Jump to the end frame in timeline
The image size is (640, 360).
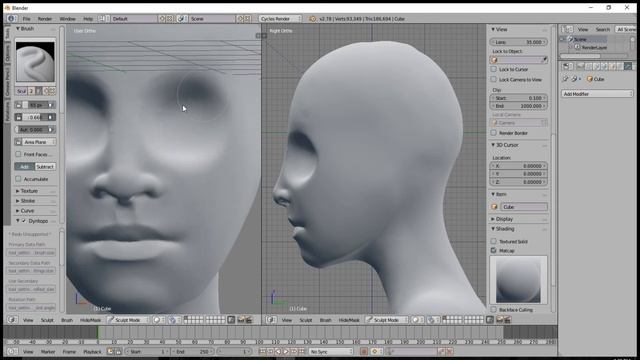(302, 351)
